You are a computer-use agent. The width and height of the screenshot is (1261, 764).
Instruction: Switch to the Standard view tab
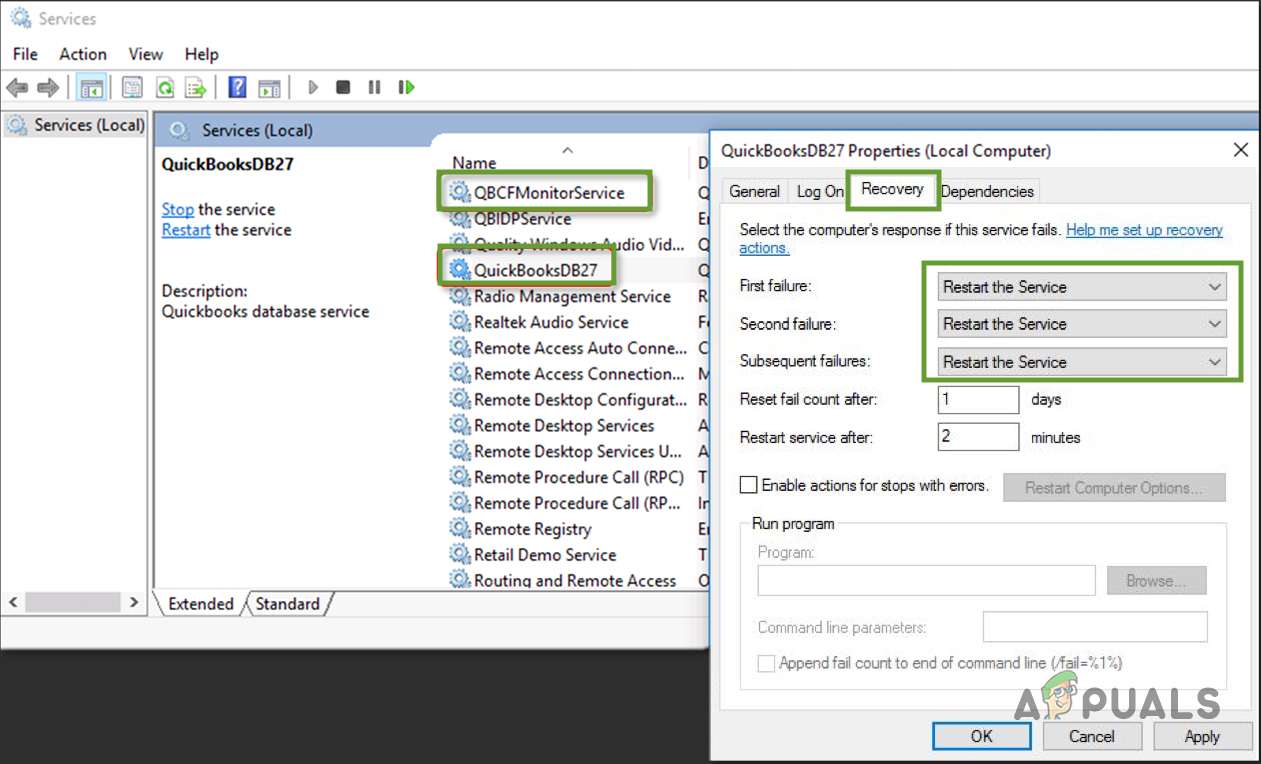click(x=287, y=604)
